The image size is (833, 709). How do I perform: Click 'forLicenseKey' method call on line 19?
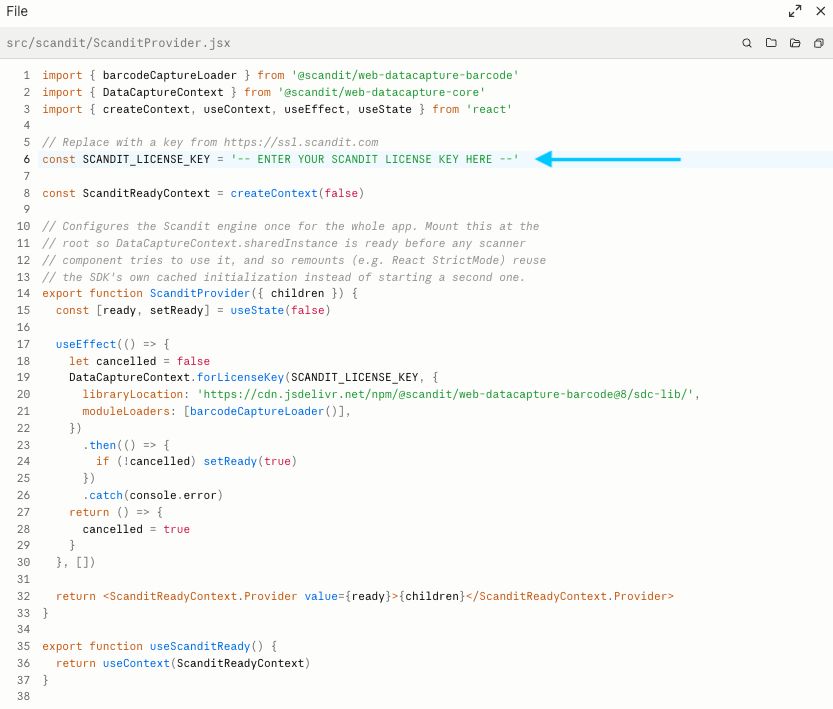[x=241, y=377]
